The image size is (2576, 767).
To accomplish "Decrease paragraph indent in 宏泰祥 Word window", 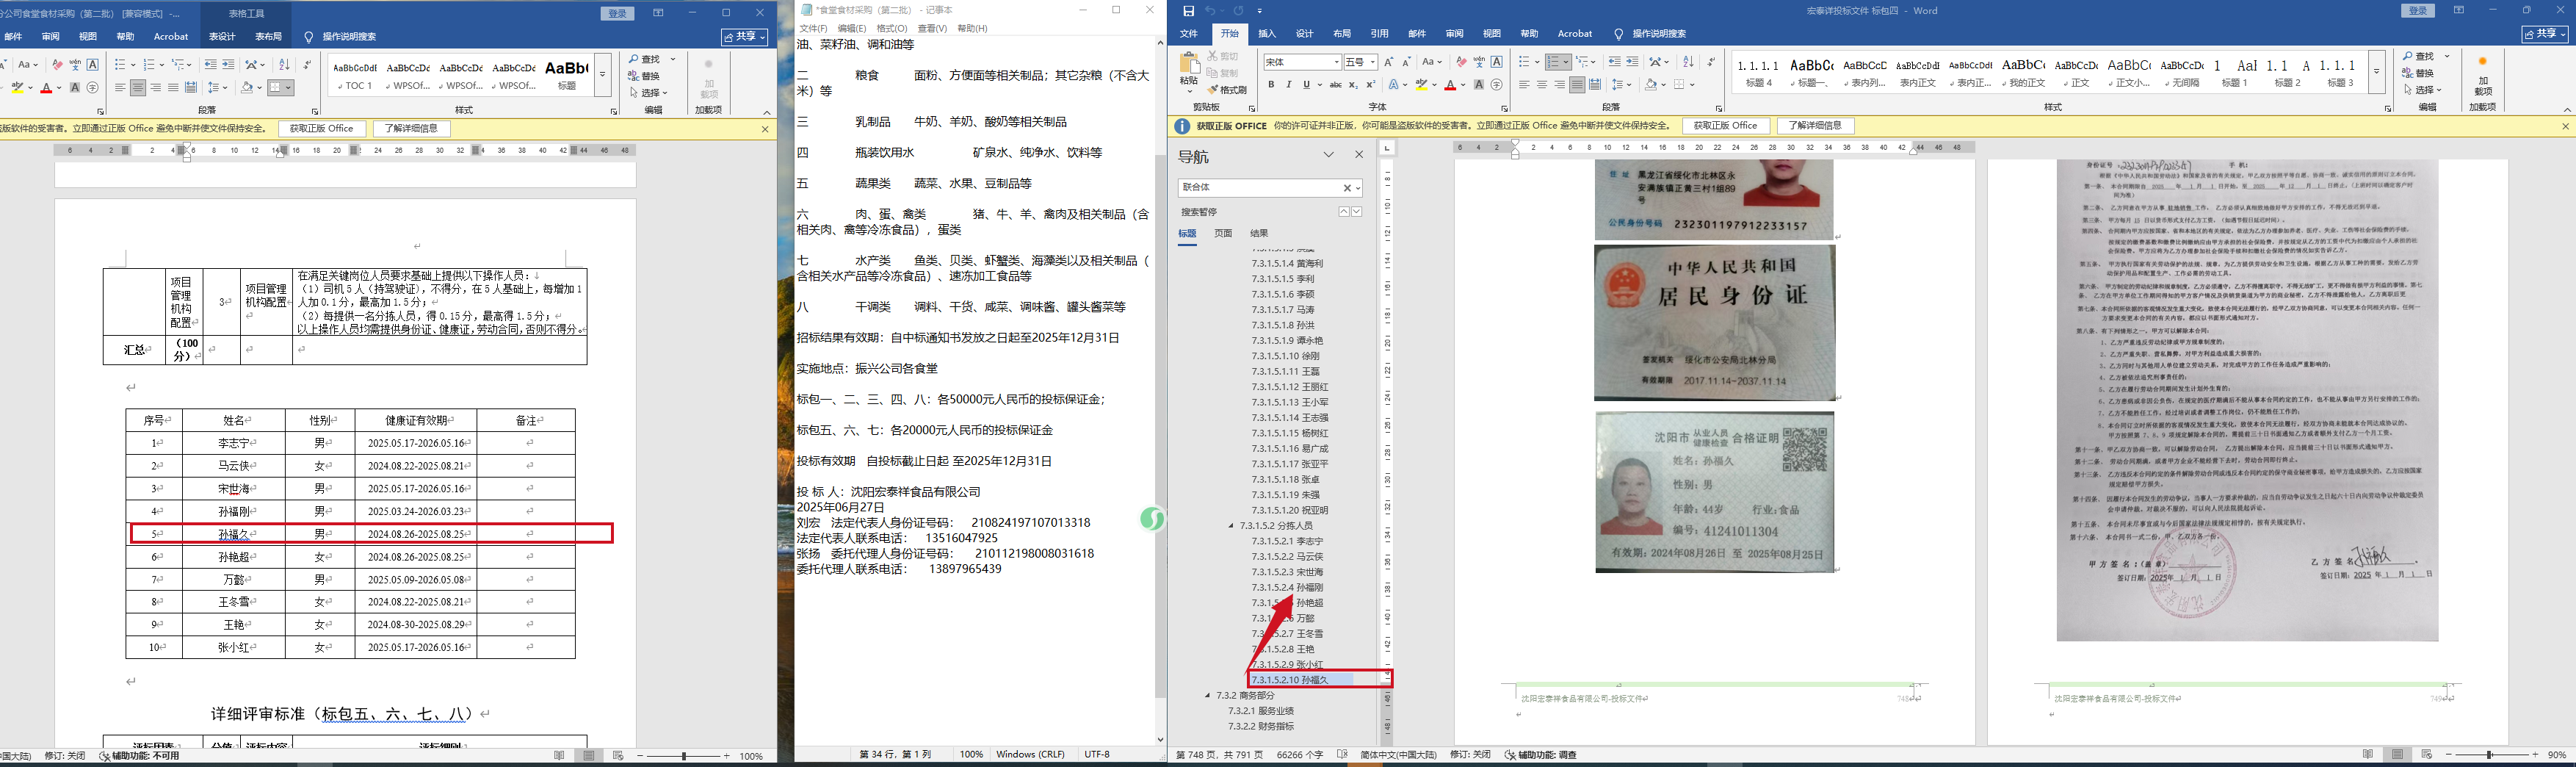I will (x=1614, y=62).
